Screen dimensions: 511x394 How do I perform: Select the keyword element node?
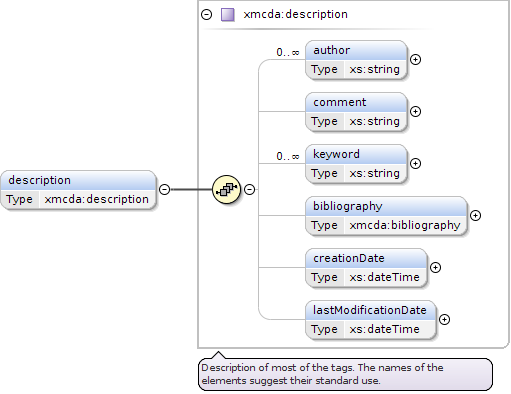point(356,164)
